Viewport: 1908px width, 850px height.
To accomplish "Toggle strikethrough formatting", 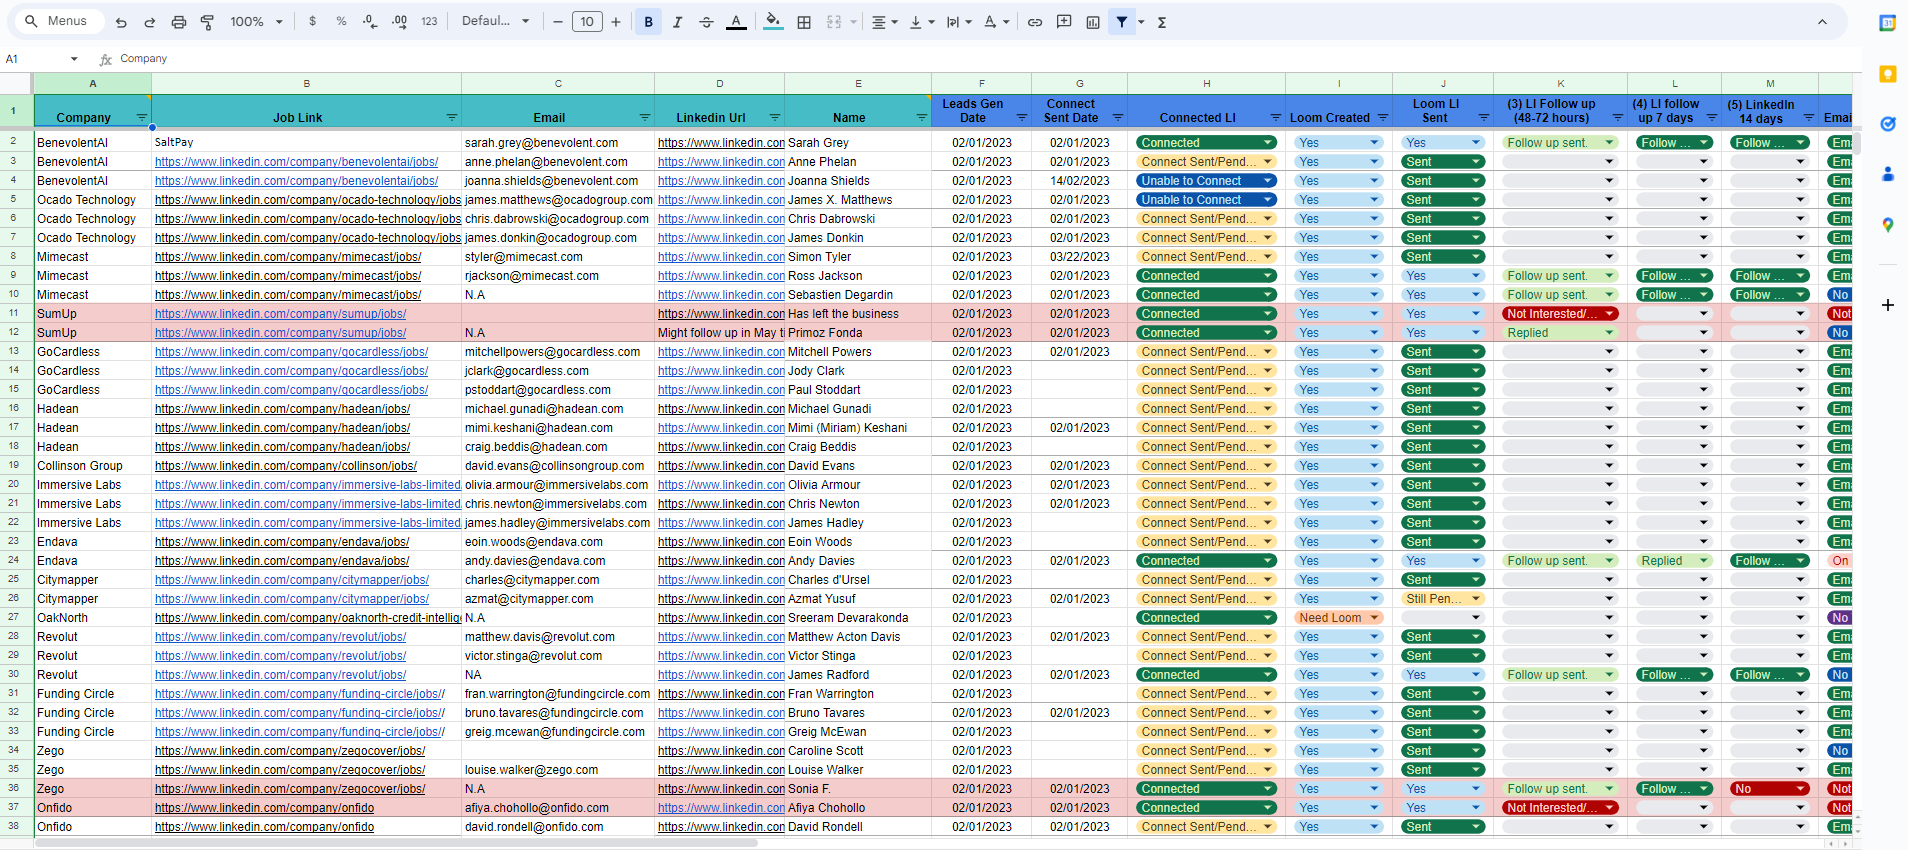I will 706,22.
